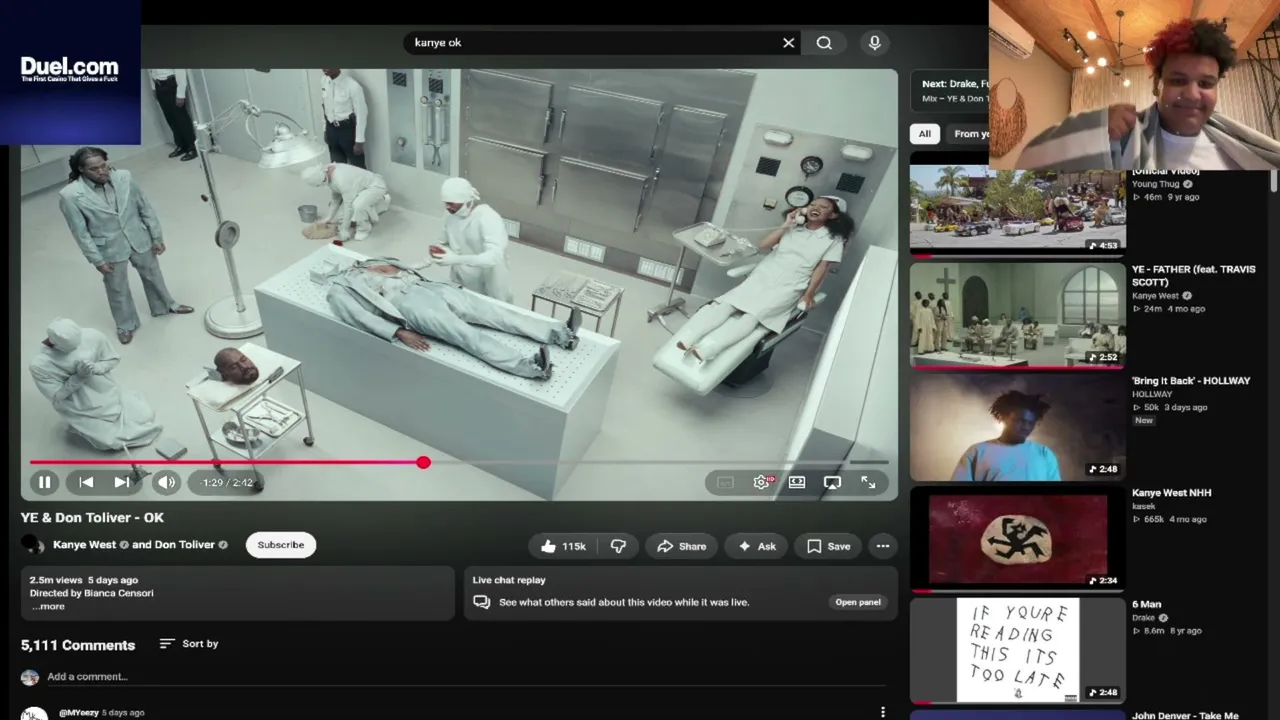Focus the search field containing "kanye ok"

coord(595,43)
